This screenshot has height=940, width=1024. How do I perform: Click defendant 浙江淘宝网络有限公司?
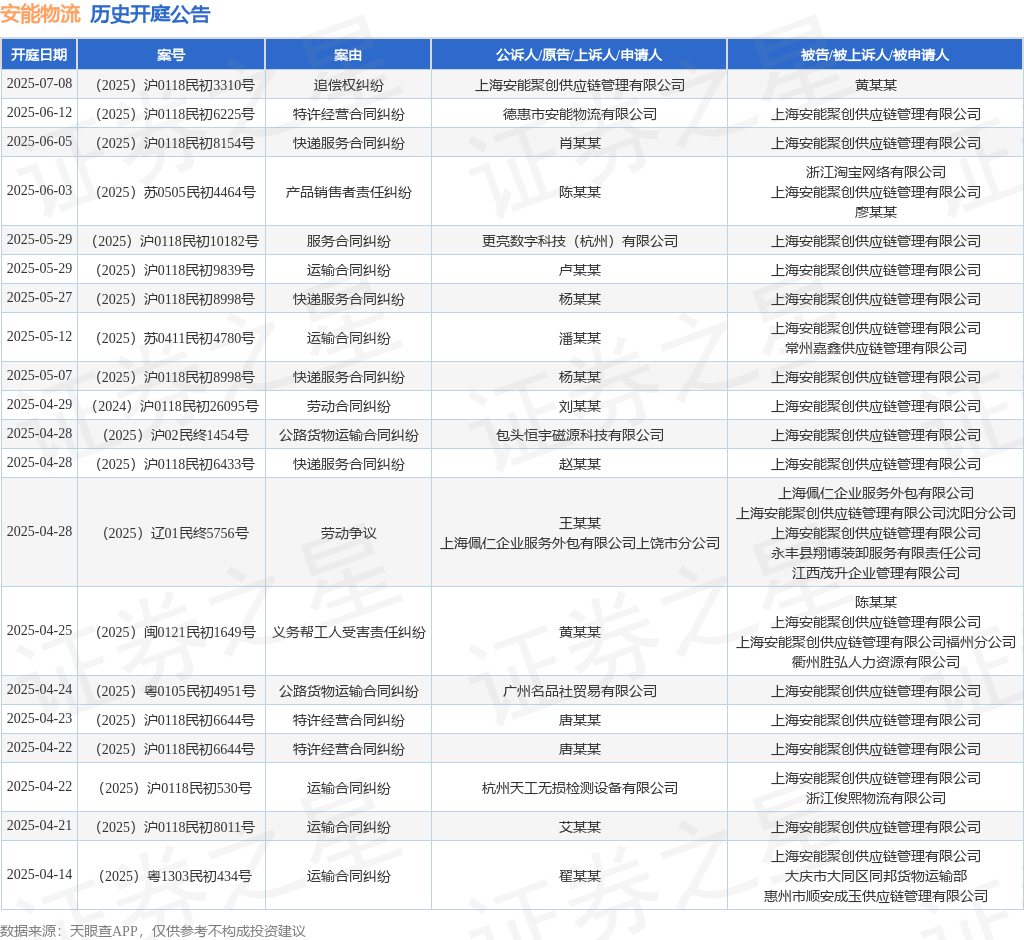(x=875, y=172)
